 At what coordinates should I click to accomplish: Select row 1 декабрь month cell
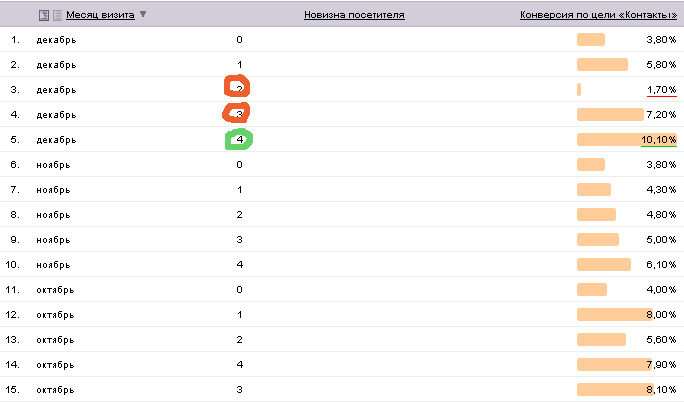point(55,40)
